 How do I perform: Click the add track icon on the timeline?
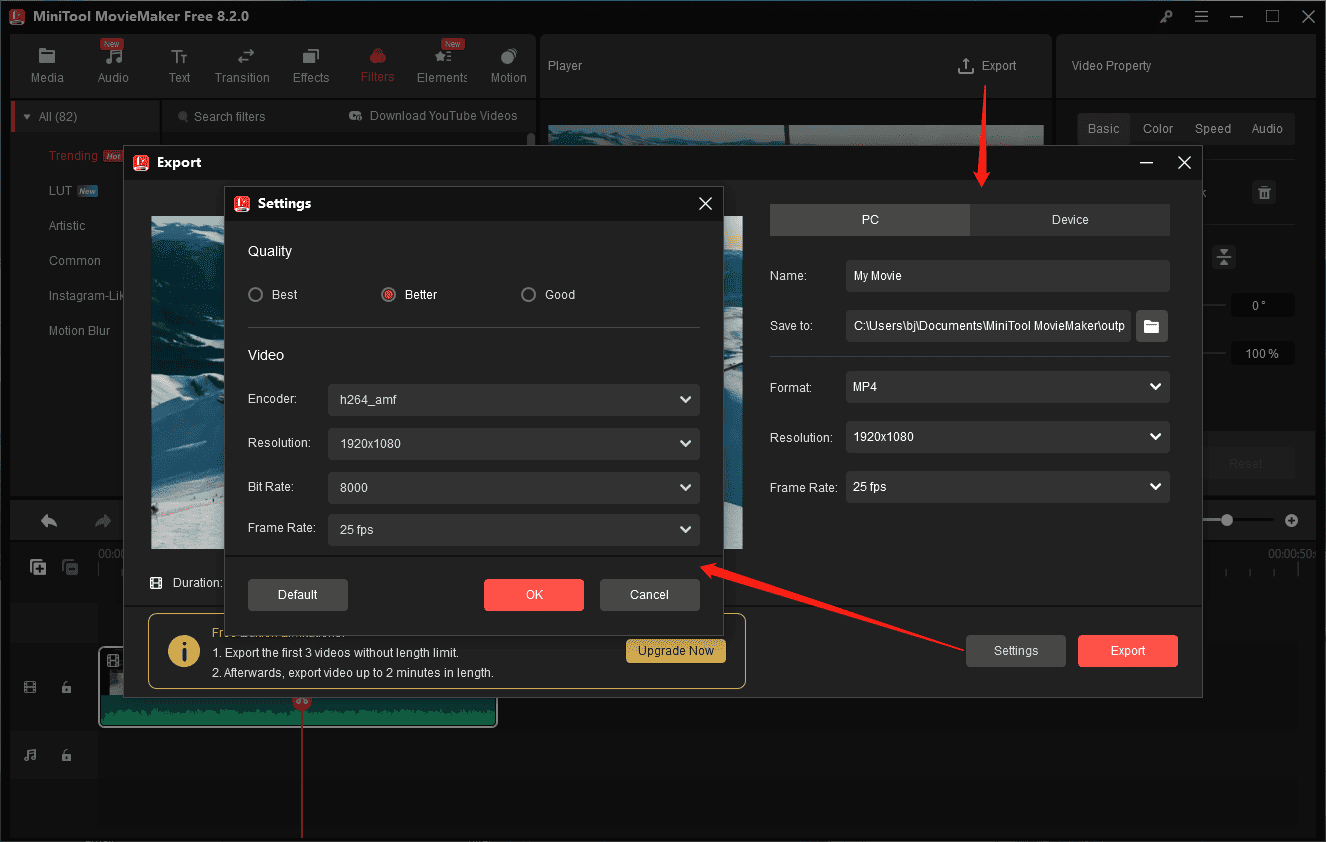pyautogui.click(x=38, y=567)
